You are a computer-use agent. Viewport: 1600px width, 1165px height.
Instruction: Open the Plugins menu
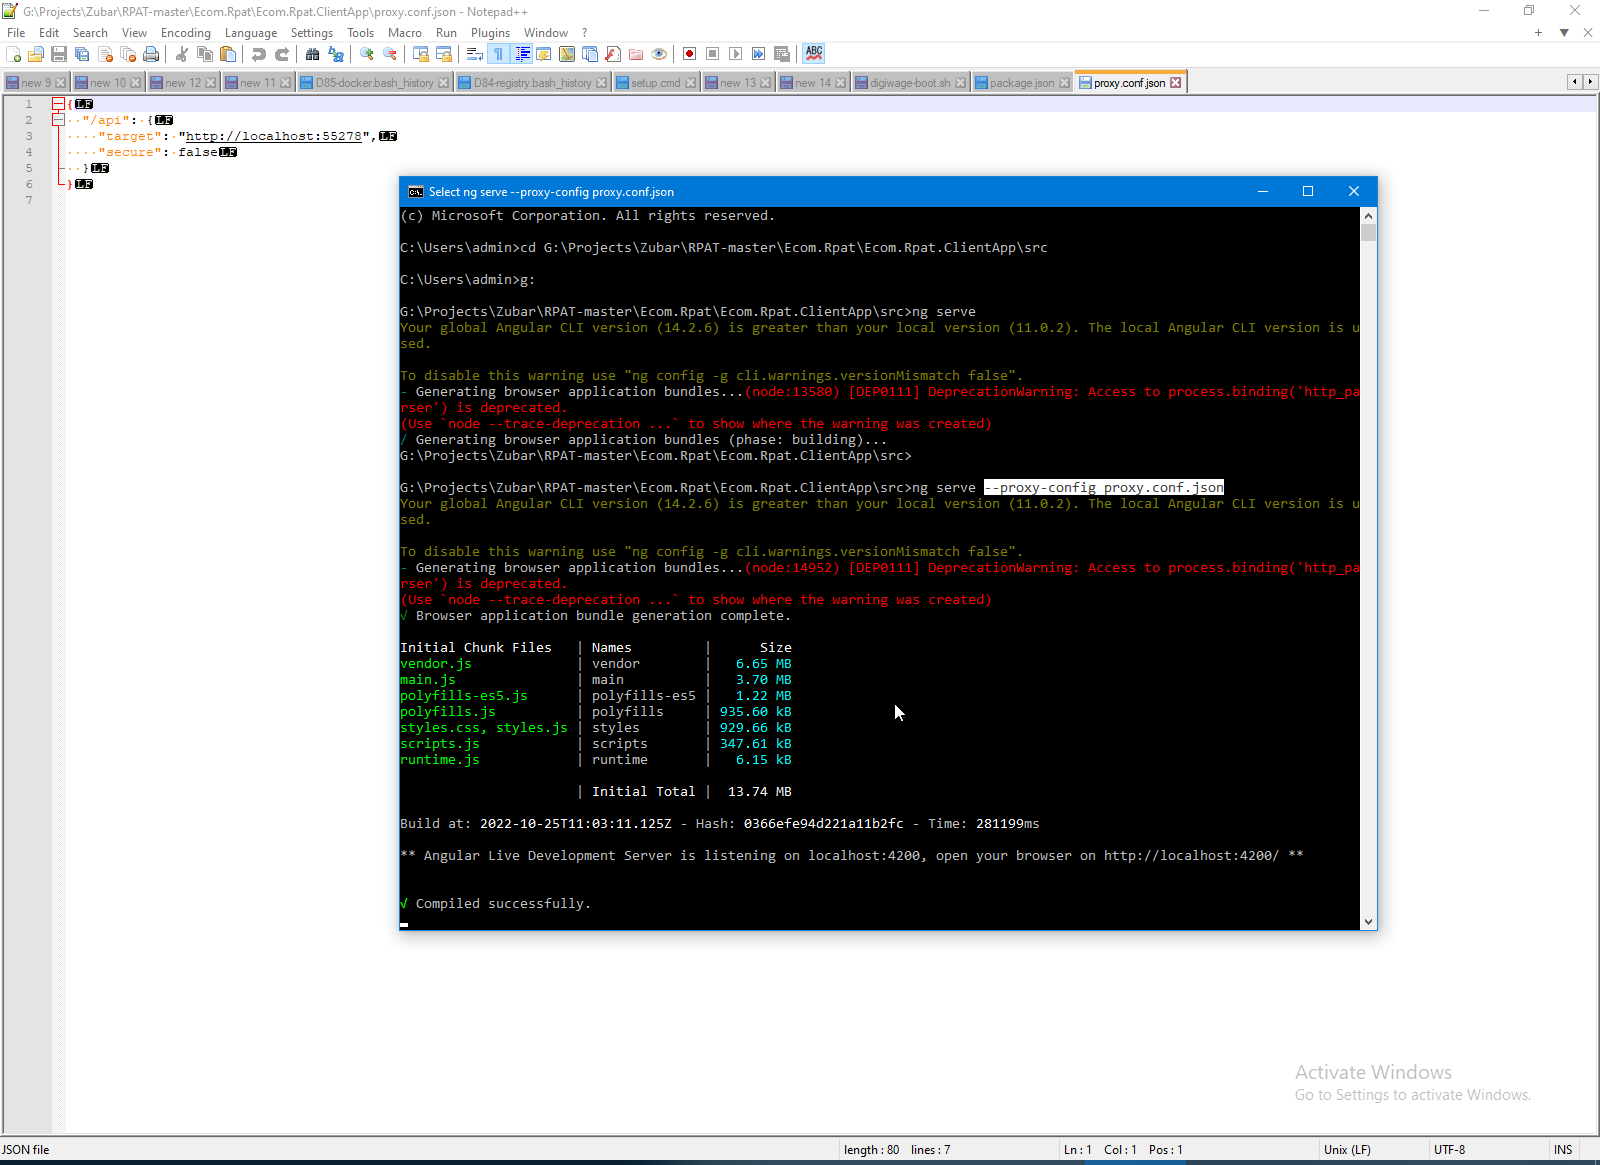click(490, 33)
